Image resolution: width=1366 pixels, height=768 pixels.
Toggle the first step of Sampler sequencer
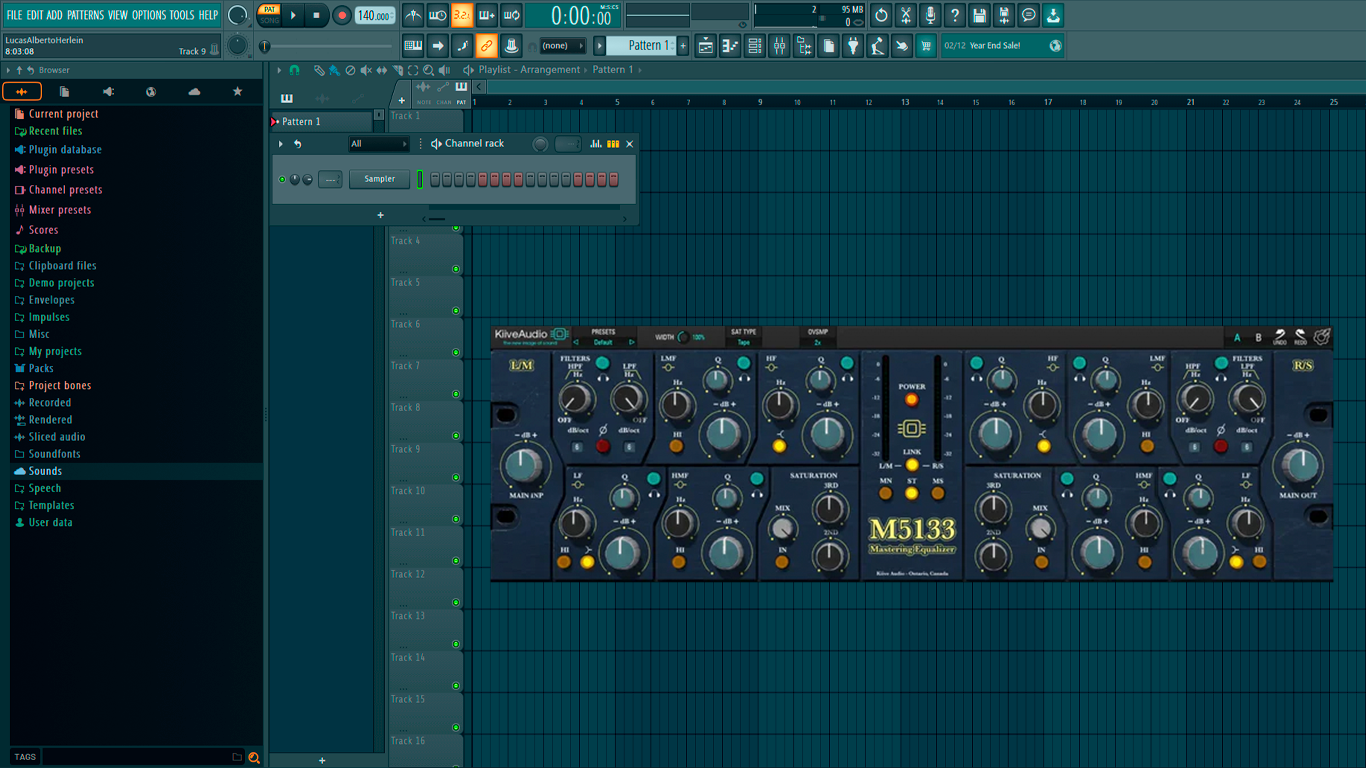[x=435, y=179]
